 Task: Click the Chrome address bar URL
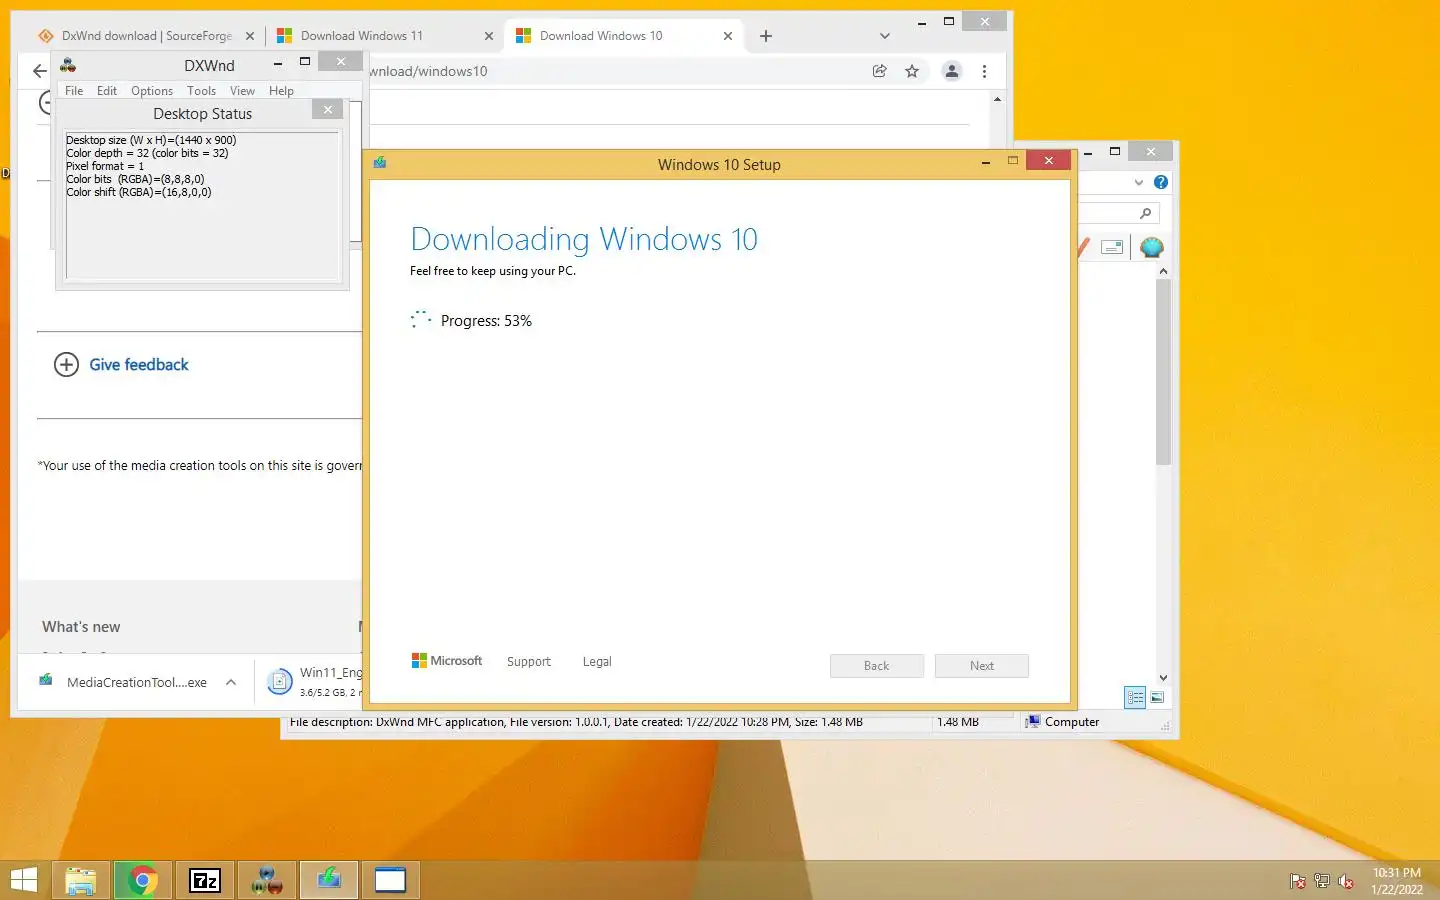428,71
